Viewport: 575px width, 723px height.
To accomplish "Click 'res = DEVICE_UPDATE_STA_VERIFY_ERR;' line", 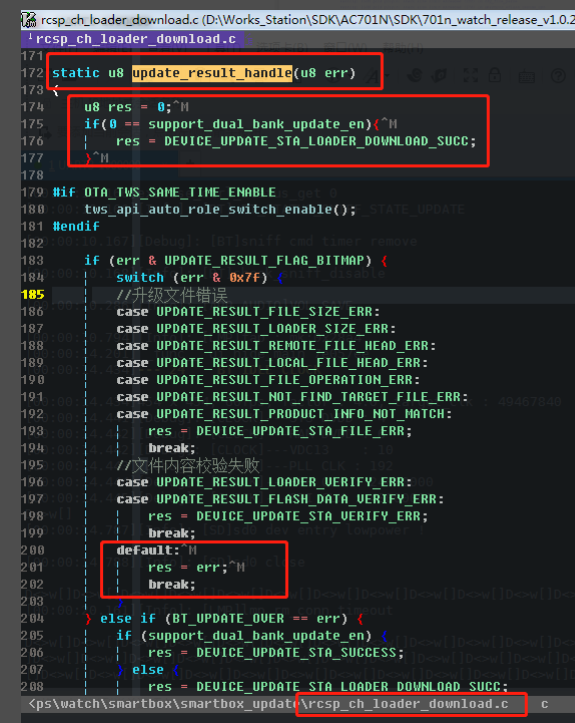I will pos(288,516).
